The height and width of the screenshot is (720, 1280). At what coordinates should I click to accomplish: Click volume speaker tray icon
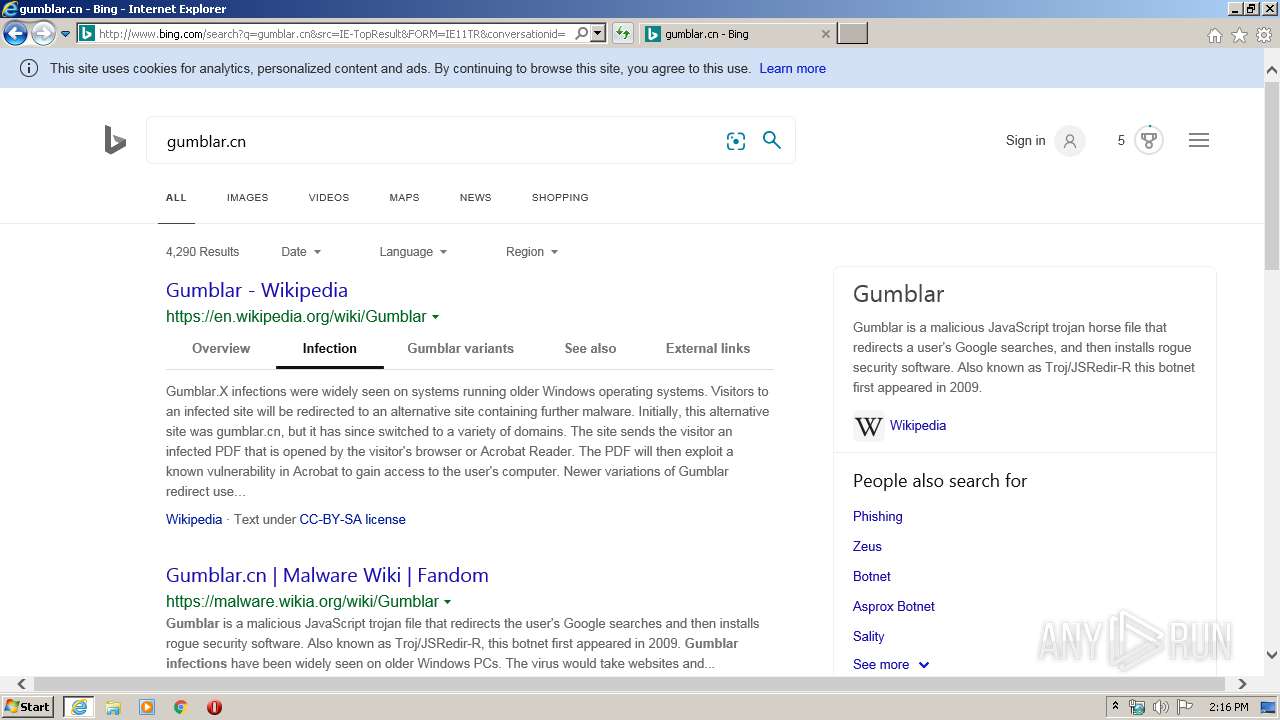(x=1160, y=707)
